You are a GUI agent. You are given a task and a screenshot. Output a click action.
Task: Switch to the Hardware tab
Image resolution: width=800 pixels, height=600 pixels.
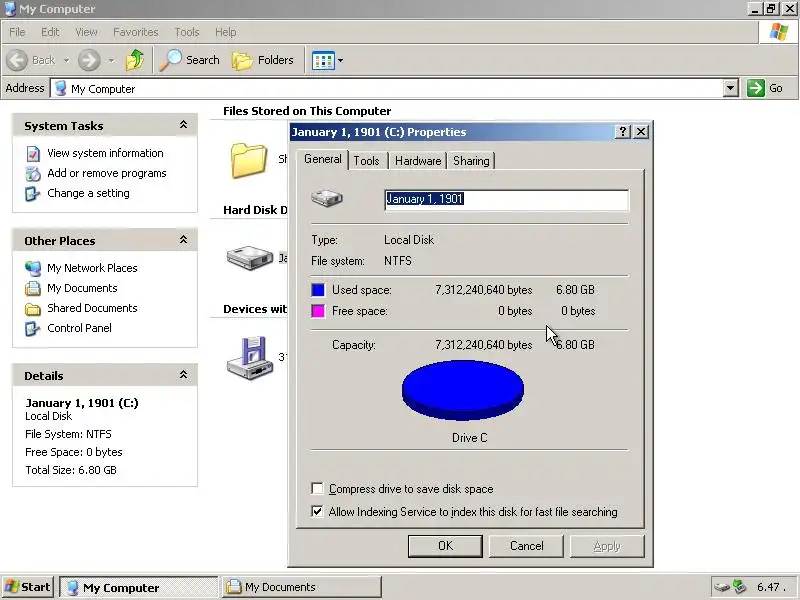418,161
